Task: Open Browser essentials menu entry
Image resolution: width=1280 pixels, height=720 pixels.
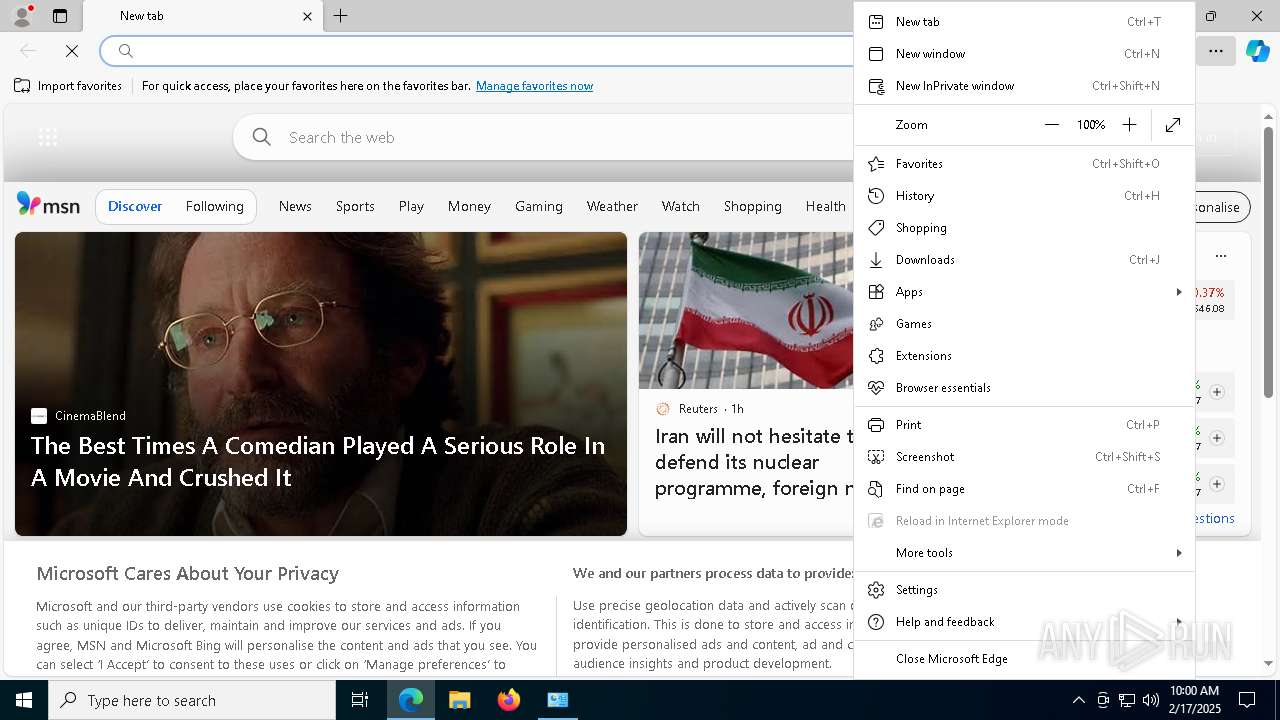Action: point(1024,388)
